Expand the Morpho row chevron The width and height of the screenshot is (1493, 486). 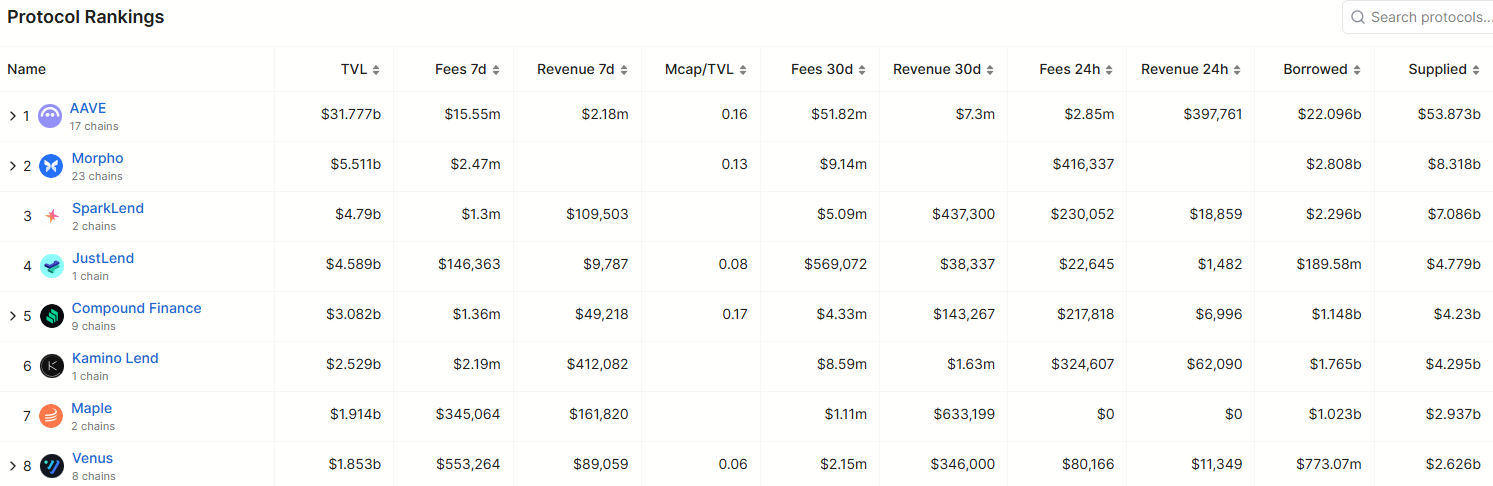click(x=12, y=166)
